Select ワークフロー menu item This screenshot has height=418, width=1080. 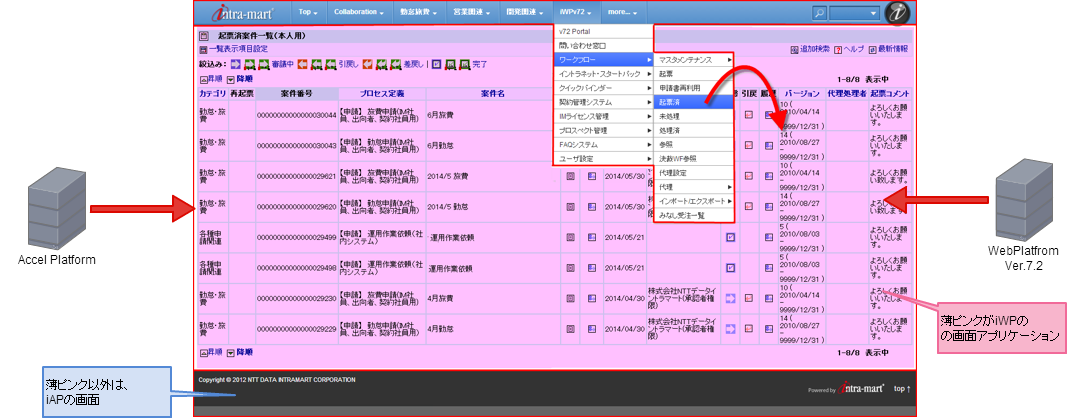click(x=603, y=61)
